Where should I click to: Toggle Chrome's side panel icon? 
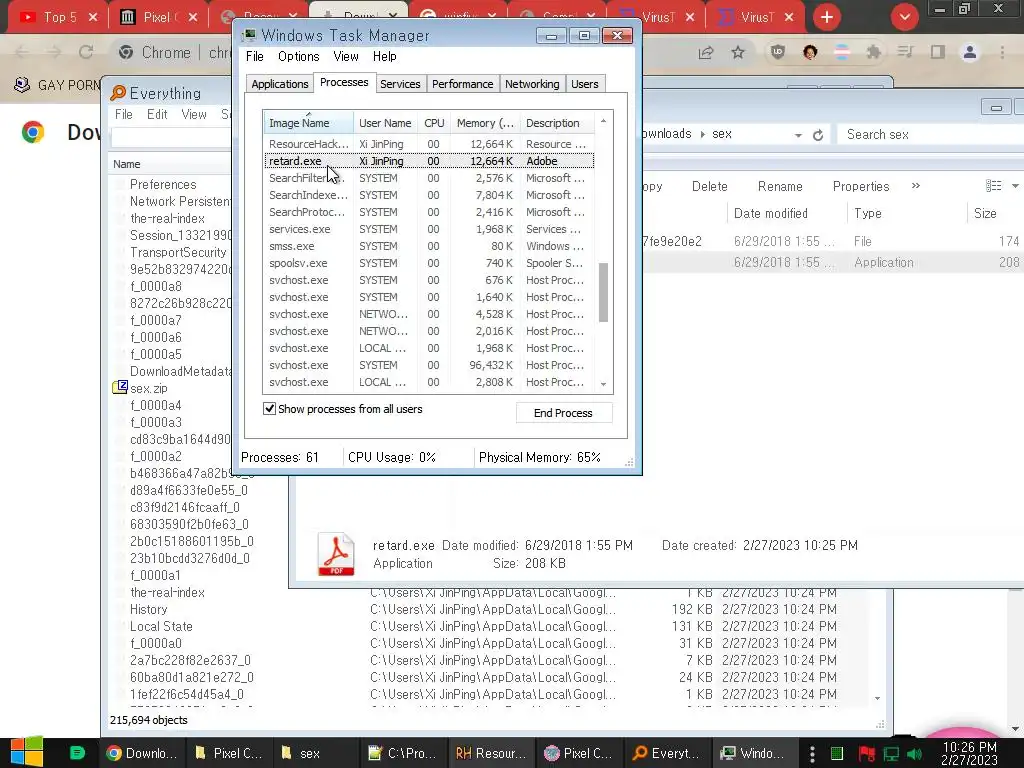938,52
